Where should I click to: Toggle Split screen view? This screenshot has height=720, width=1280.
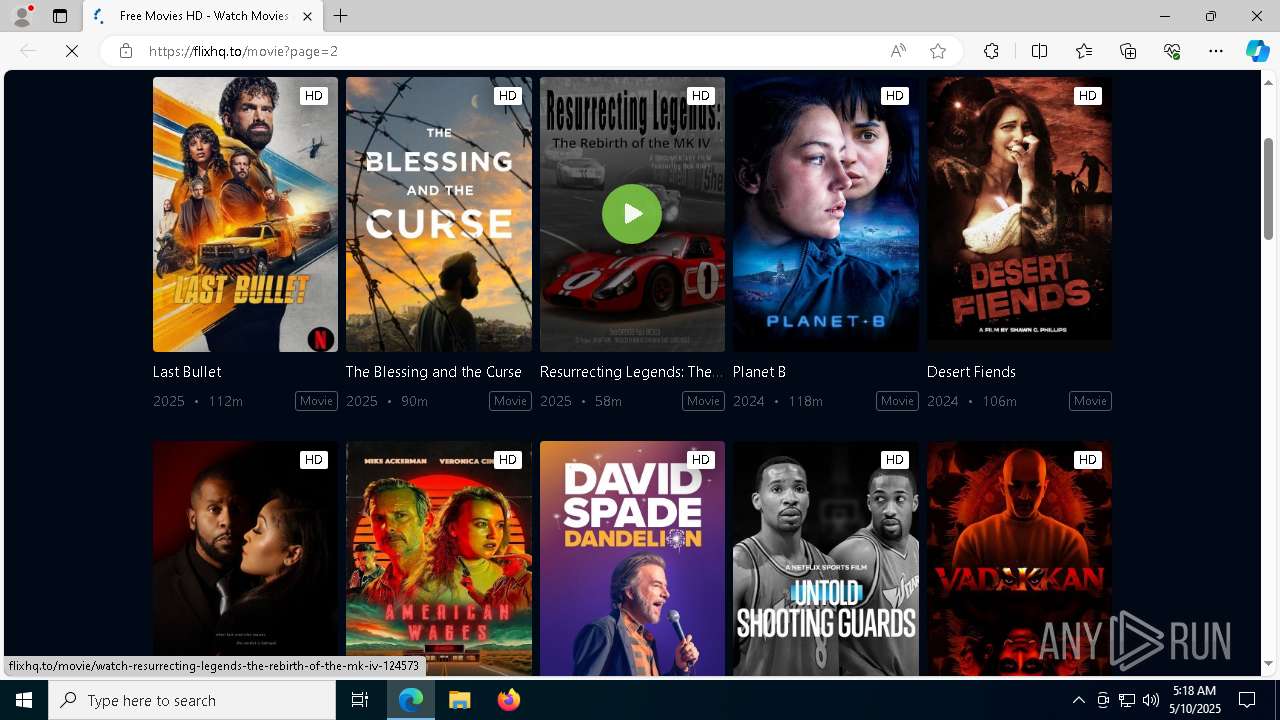[x=1039, y=51]
